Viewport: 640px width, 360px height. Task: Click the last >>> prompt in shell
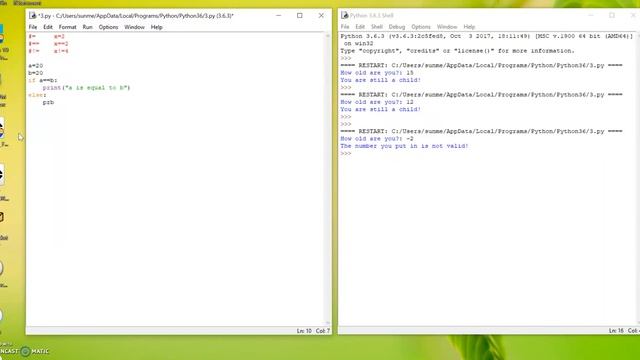click(346, 153)
